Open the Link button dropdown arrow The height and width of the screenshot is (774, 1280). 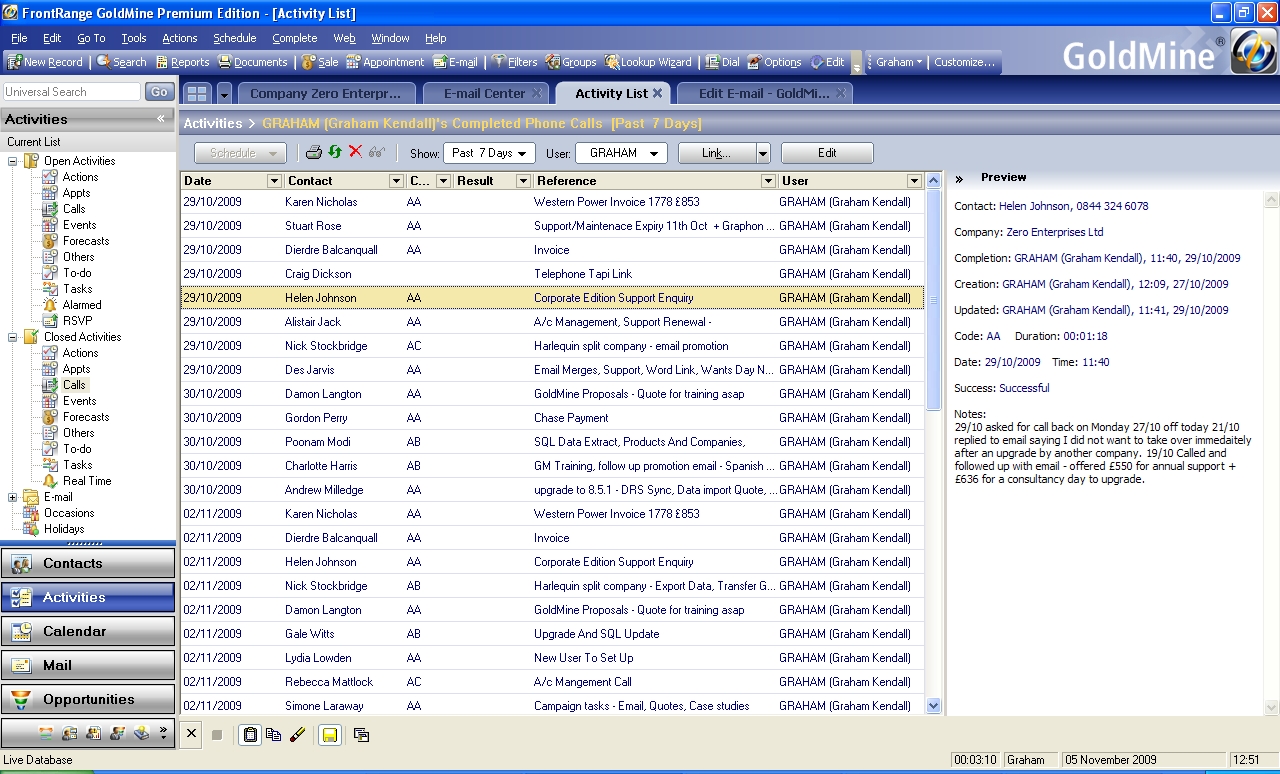pos(763,153)
